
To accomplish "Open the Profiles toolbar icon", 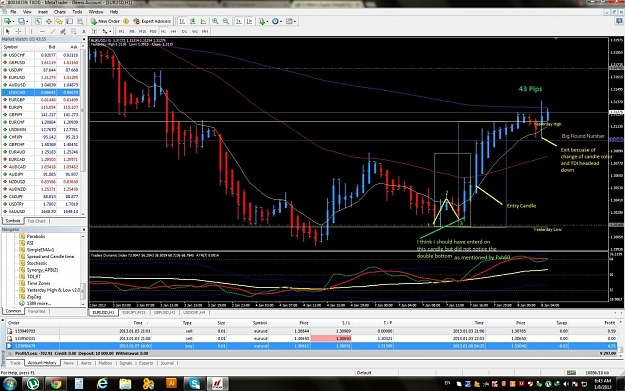I will tap(22, 21).
